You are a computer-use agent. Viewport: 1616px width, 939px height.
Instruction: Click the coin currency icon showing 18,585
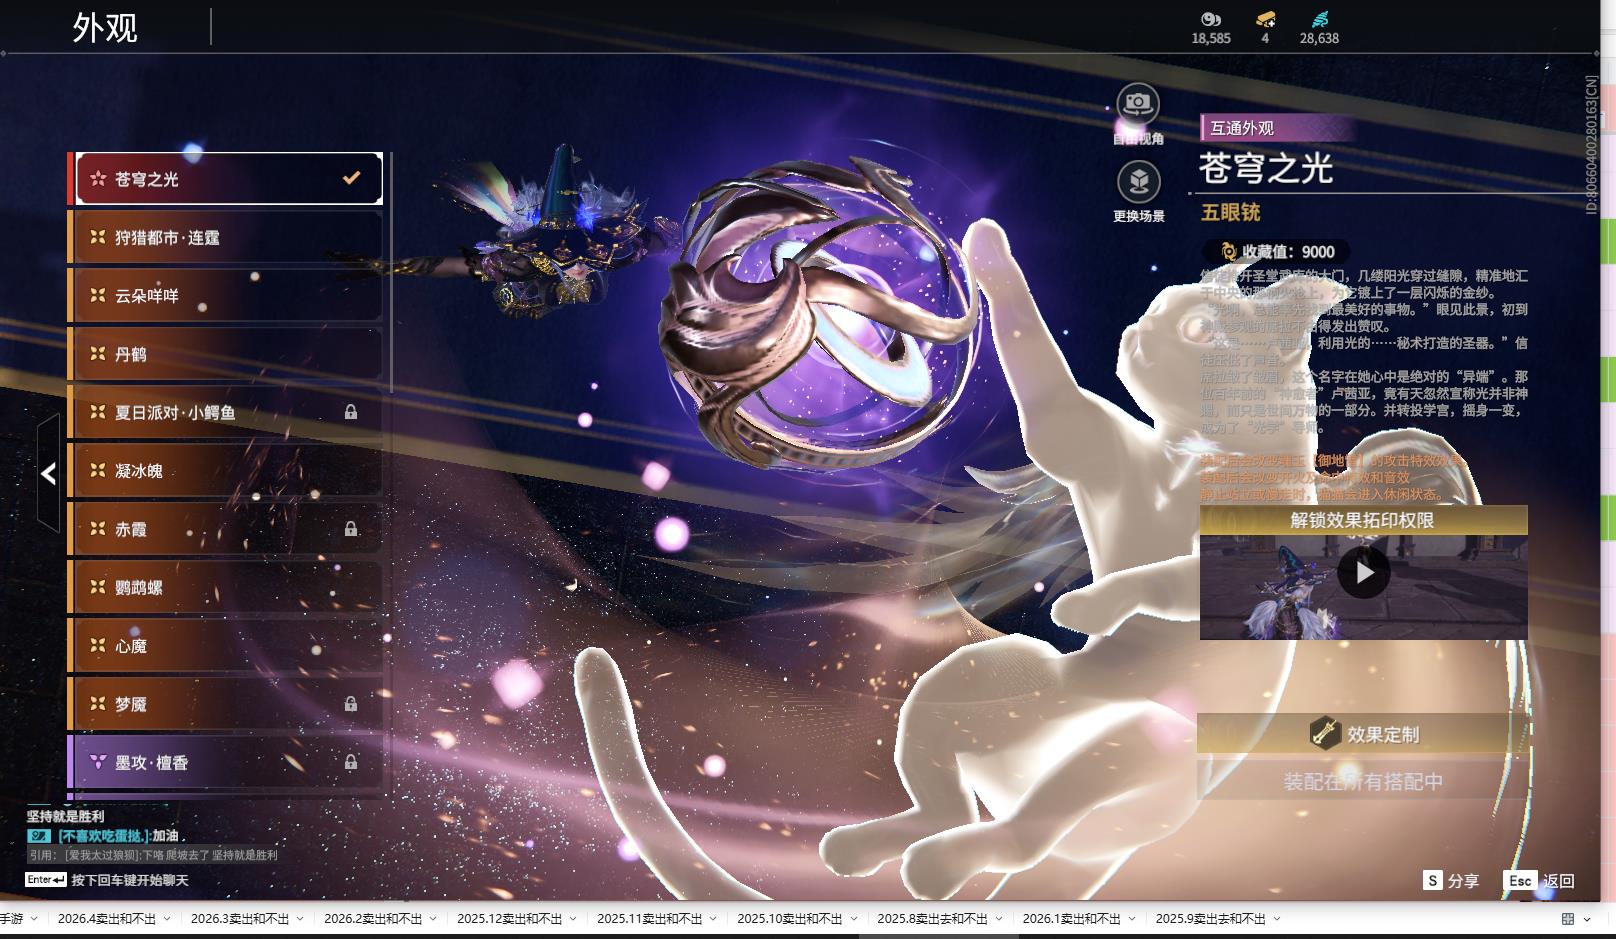tap(1210, 19)
